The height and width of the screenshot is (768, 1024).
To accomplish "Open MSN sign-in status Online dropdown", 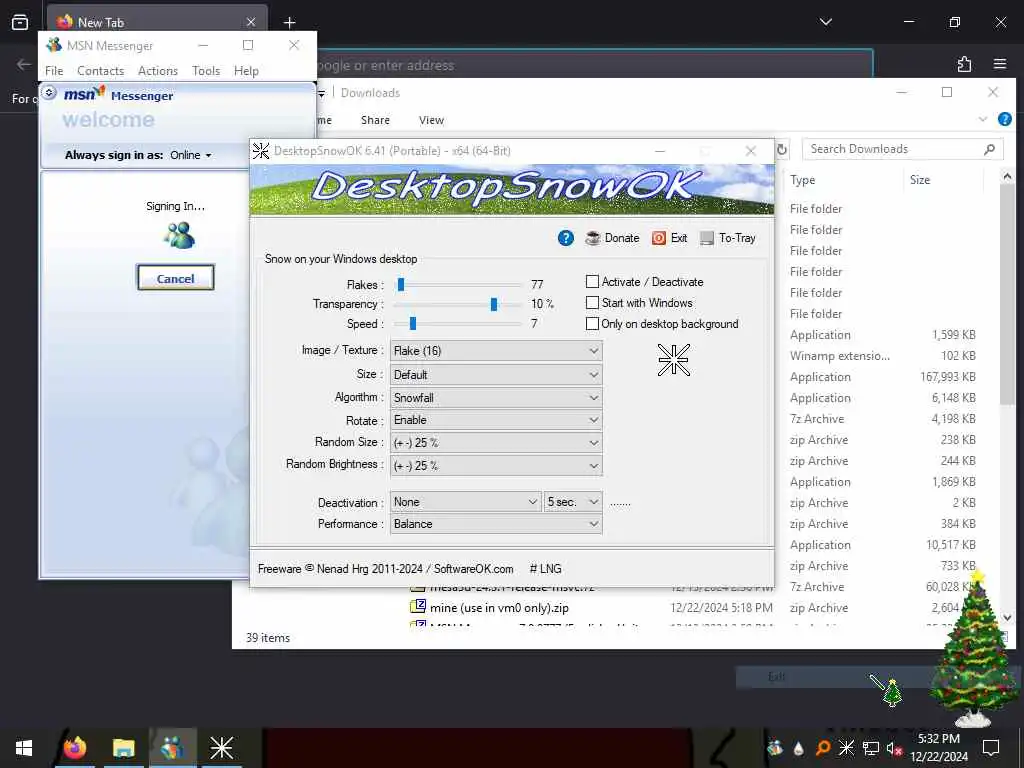I will point(191,155).
